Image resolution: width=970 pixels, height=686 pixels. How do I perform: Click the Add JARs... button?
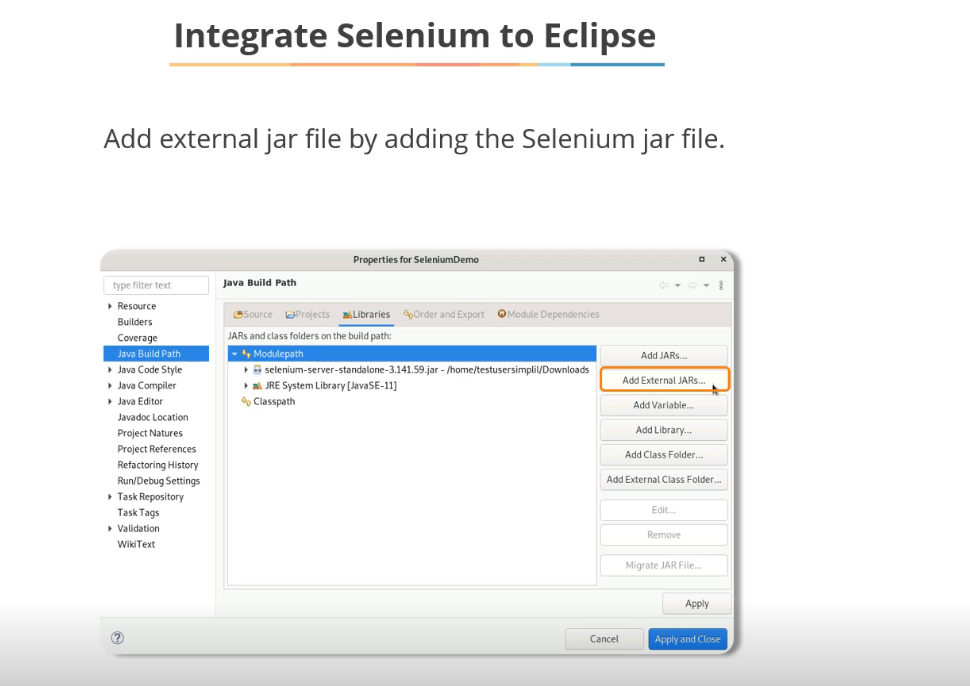coord(664,356)
